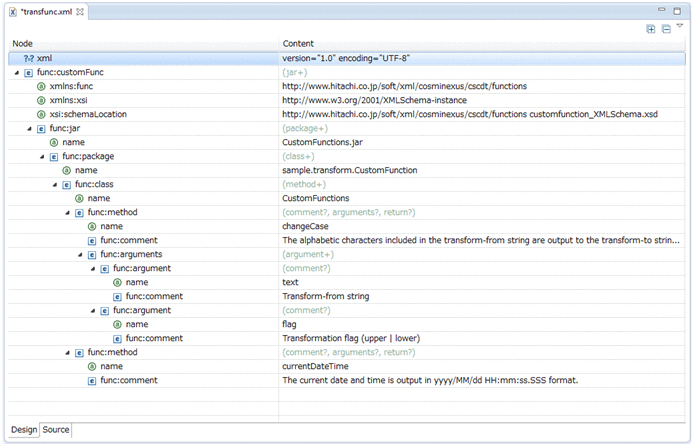Click the Content column header

click(298, 44)
